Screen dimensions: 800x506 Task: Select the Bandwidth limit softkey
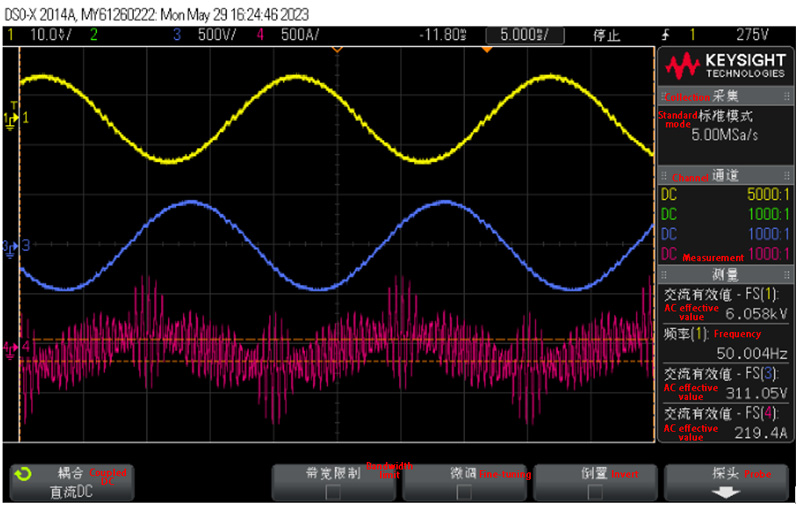click(x=334, y=483)
